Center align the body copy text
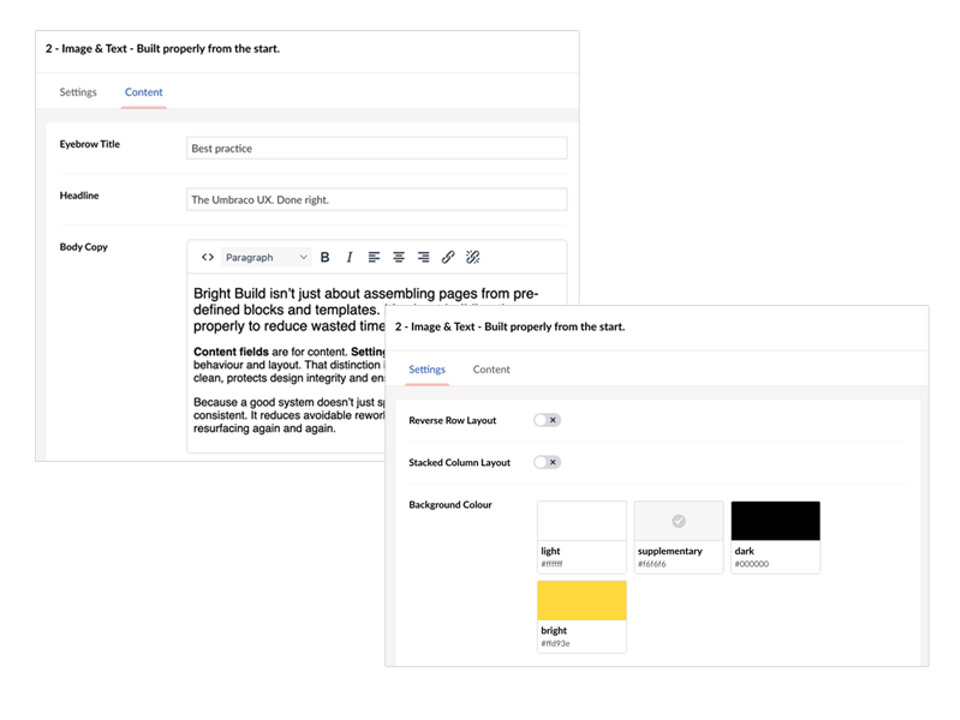This screenshot has width=960, height=720. coord(398,257)
